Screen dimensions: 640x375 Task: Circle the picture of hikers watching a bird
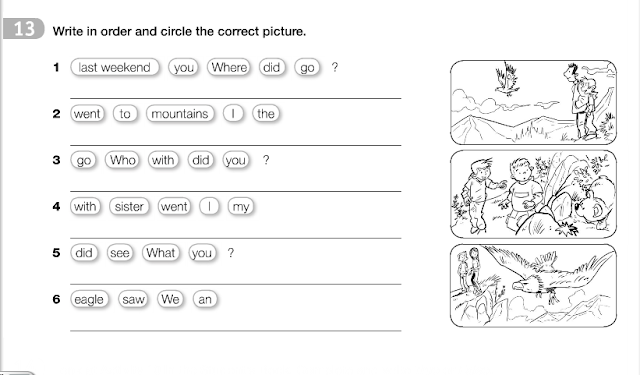533,102
